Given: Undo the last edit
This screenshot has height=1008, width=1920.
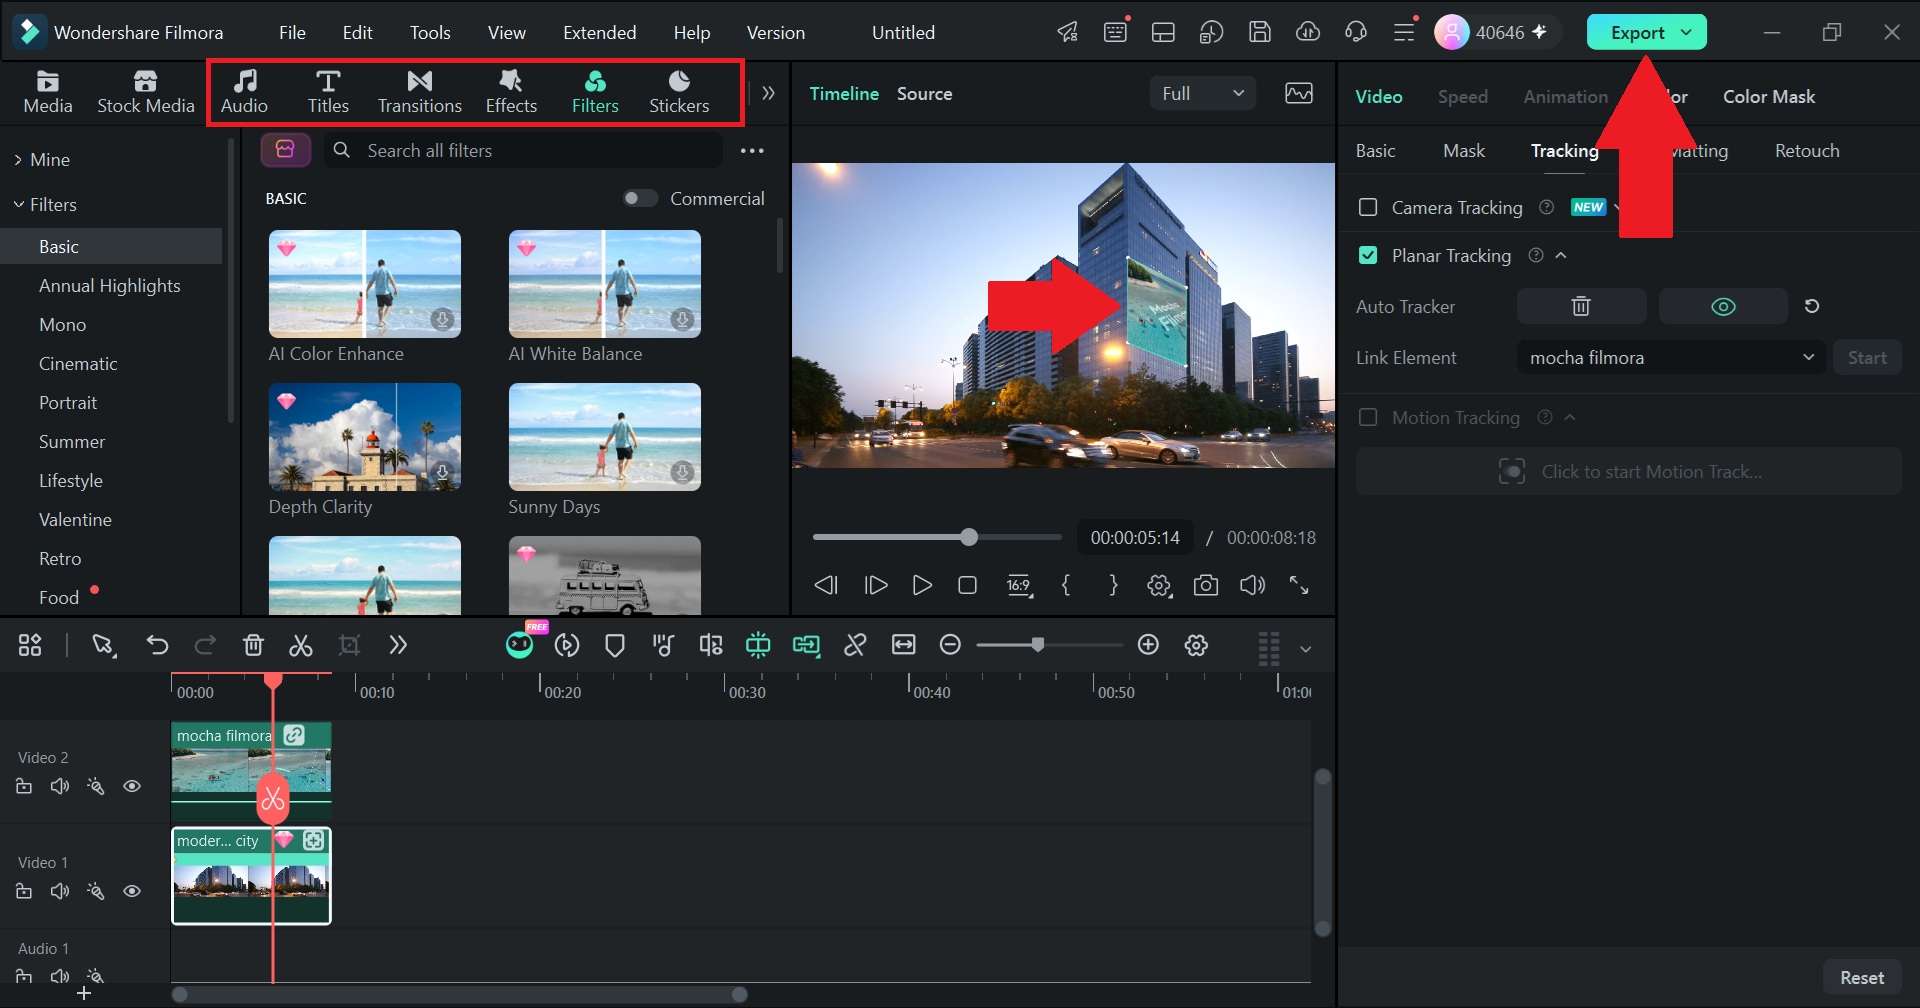Looking at the screenshot, I should pyautogui.click(x=157, y=646).
